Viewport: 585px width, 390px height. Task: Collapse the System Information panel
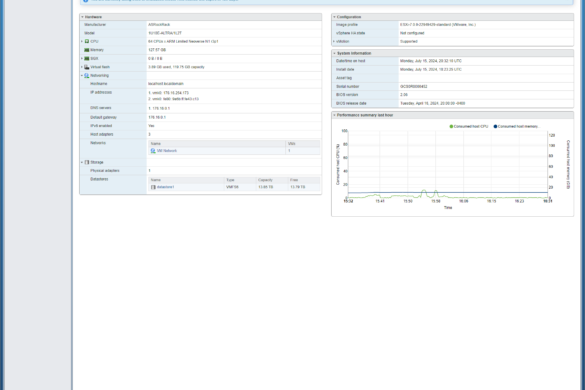click(x=334, y=53)
